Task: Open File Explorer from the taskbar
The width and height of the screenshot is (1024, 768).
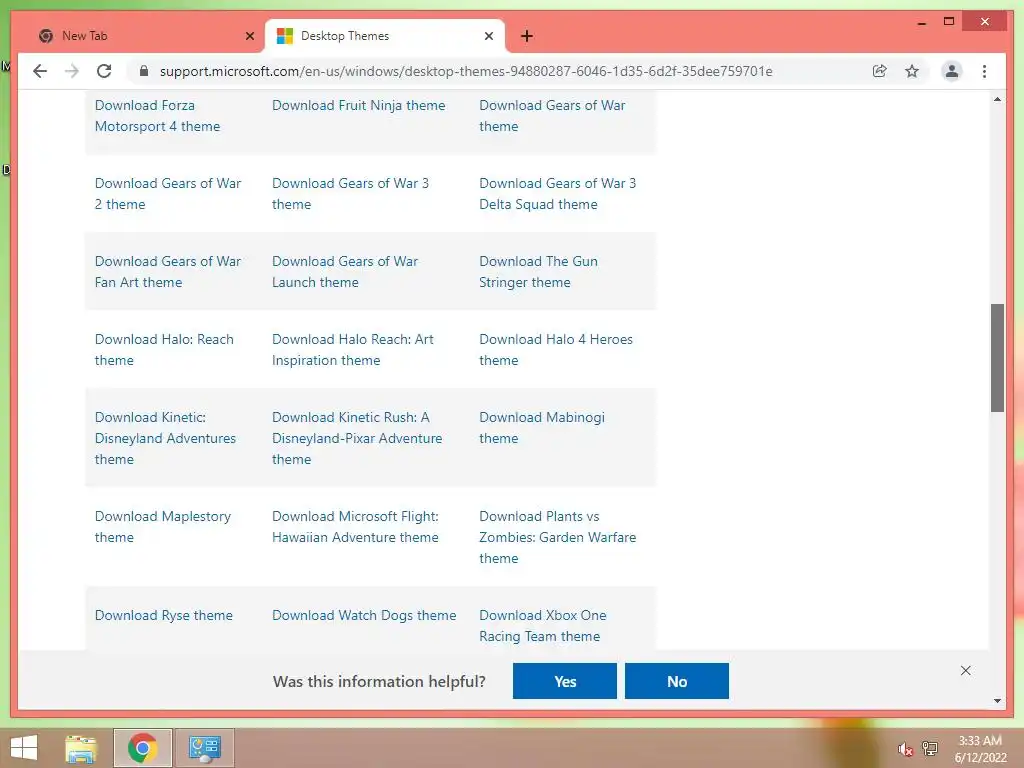Action: [81, 748]
